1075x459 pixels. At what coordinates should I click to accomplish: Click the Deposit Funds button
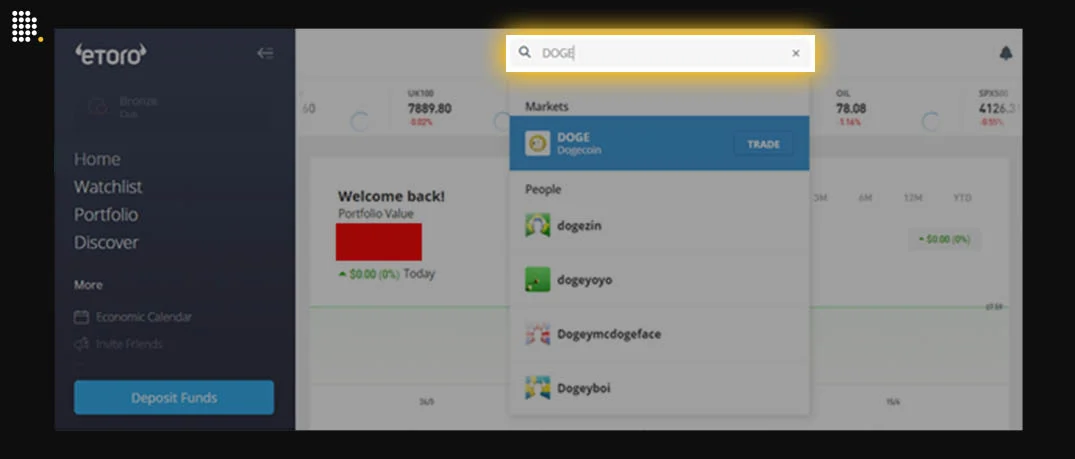point(174,398)
